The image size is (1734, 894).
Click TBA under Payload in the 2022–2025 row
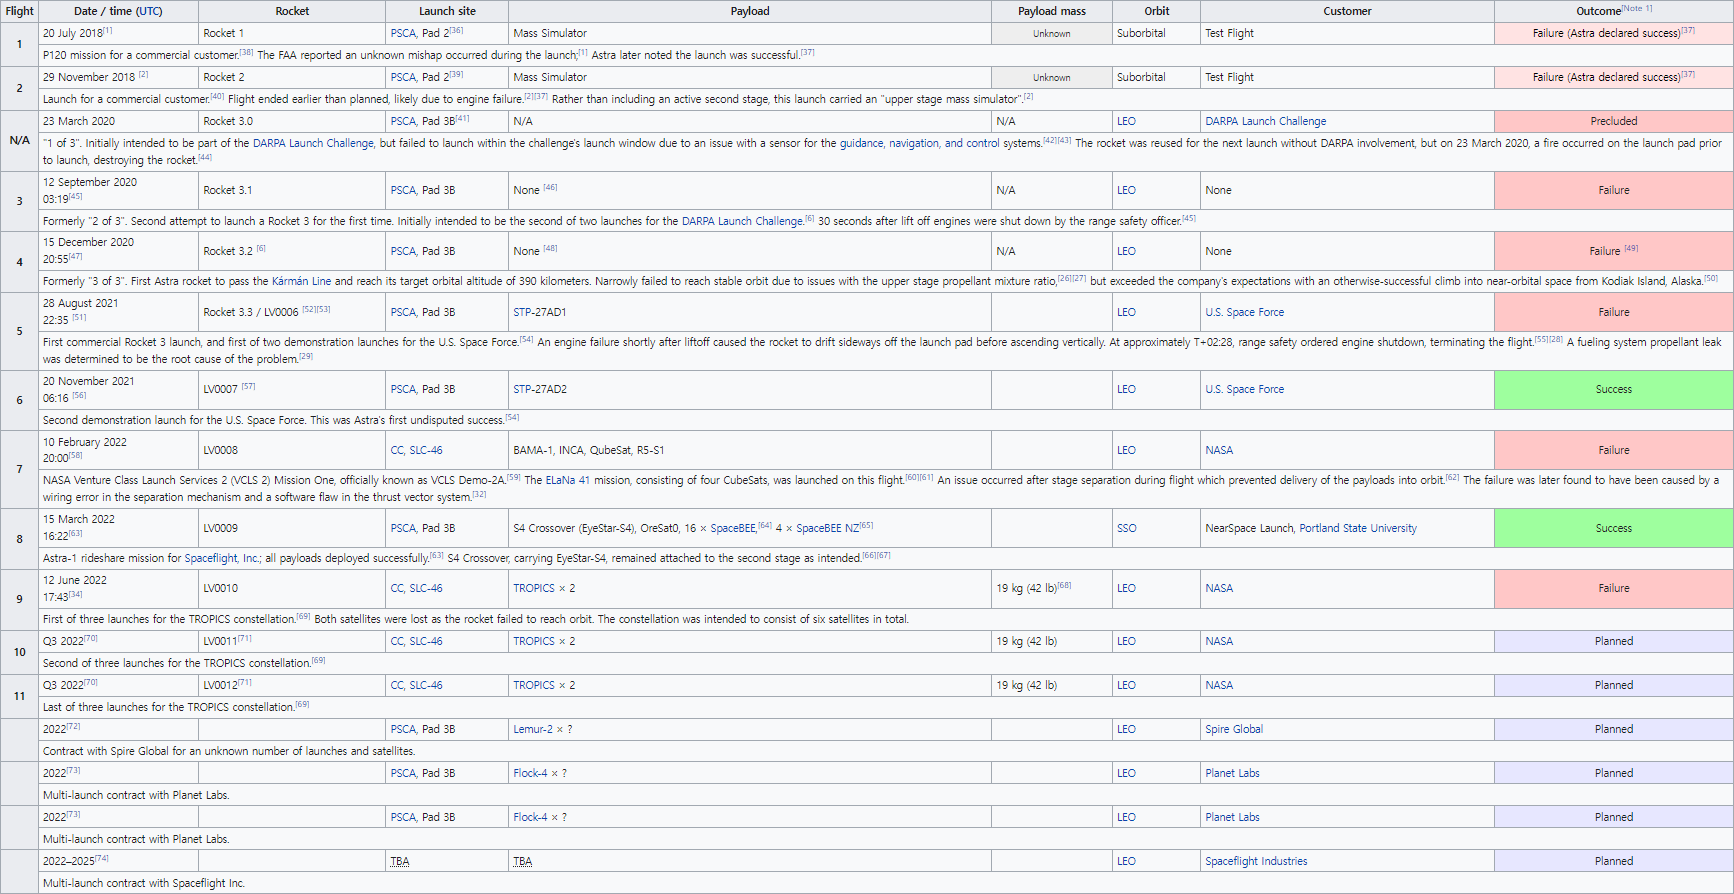pos(523,861)
